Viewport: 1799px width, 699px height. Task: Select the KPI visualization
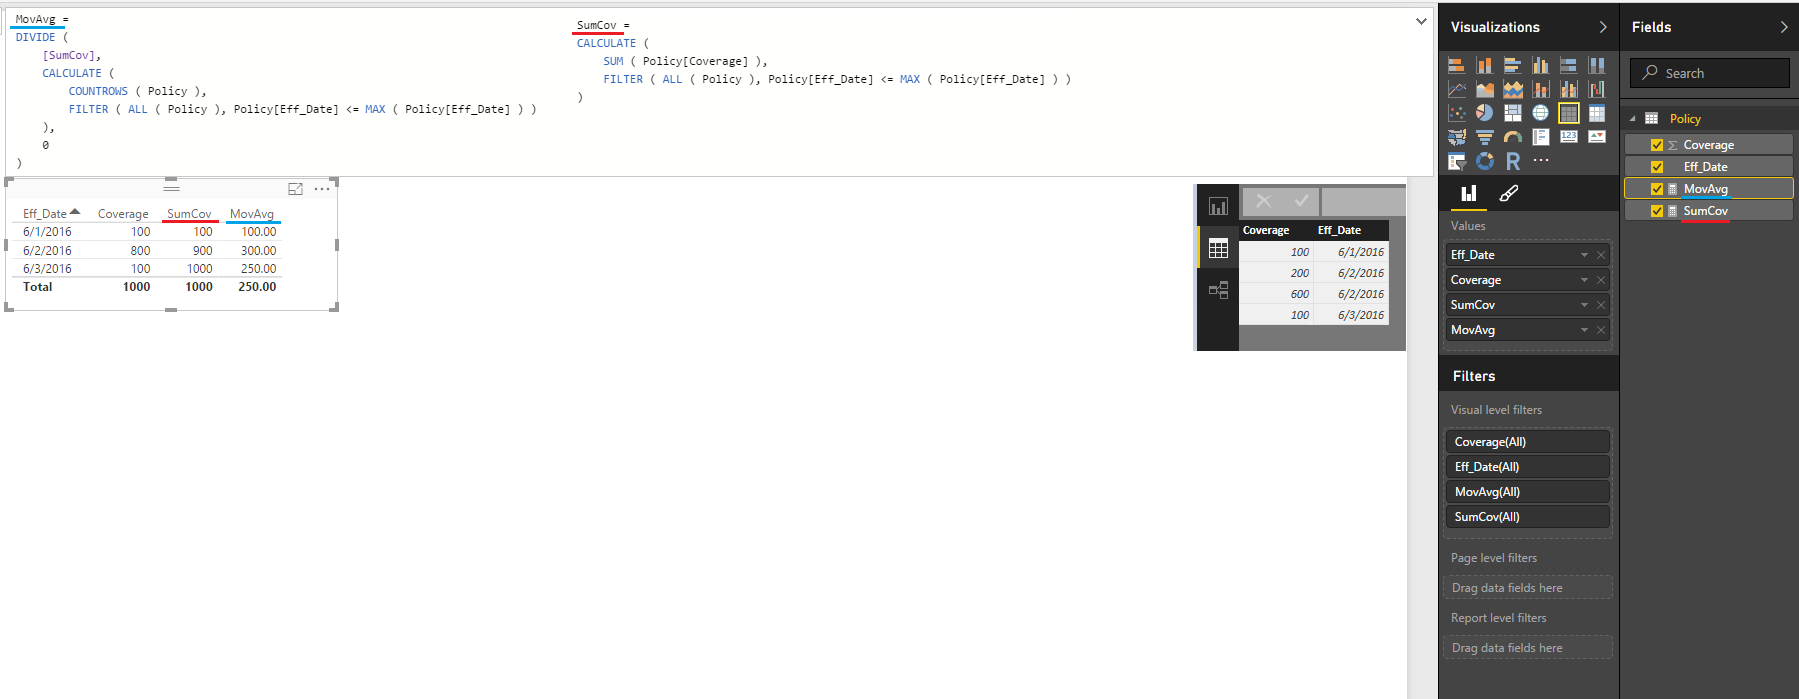(x=1596, y=137)
